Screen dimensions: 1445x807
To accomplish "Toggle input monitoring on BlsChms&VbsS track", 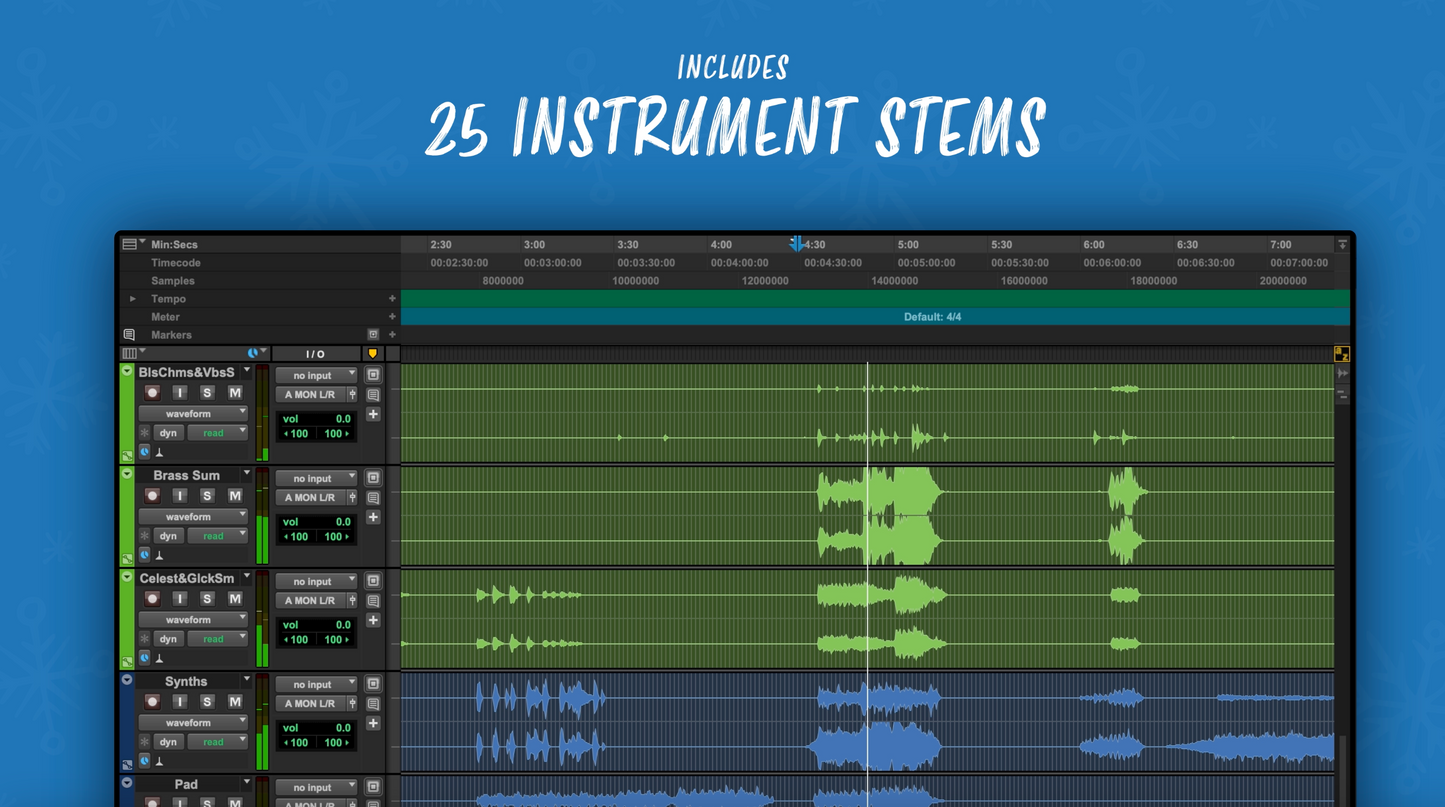I will 180,393.
